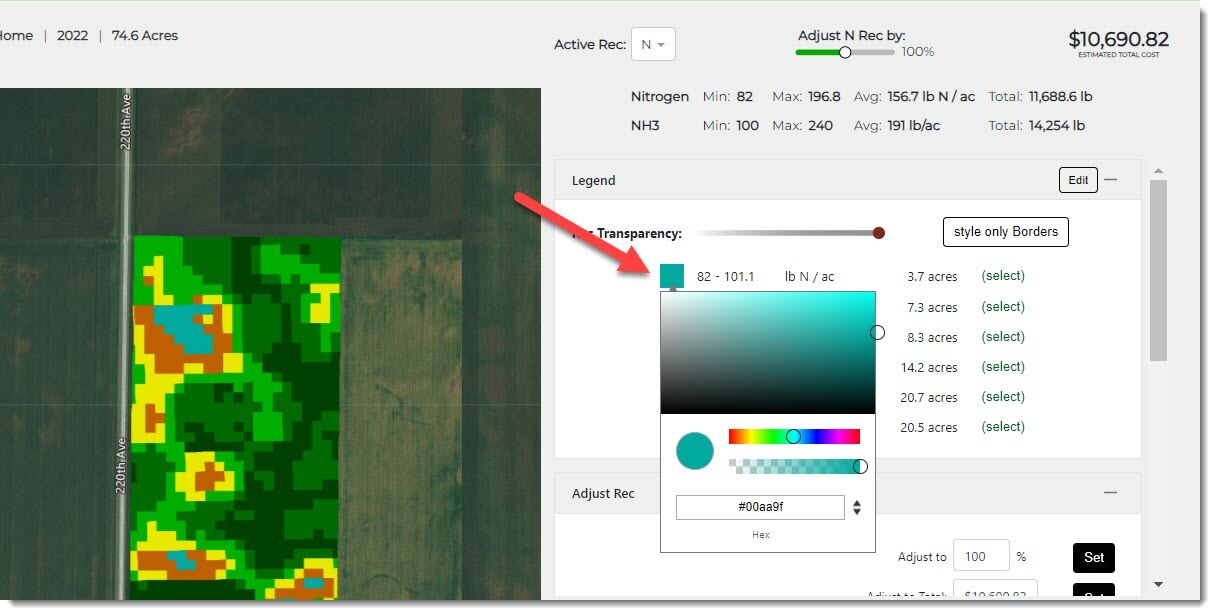Toggle color format with up-down arrows
The height and width of the screenshot is (615, 1215).
[857, 508]
